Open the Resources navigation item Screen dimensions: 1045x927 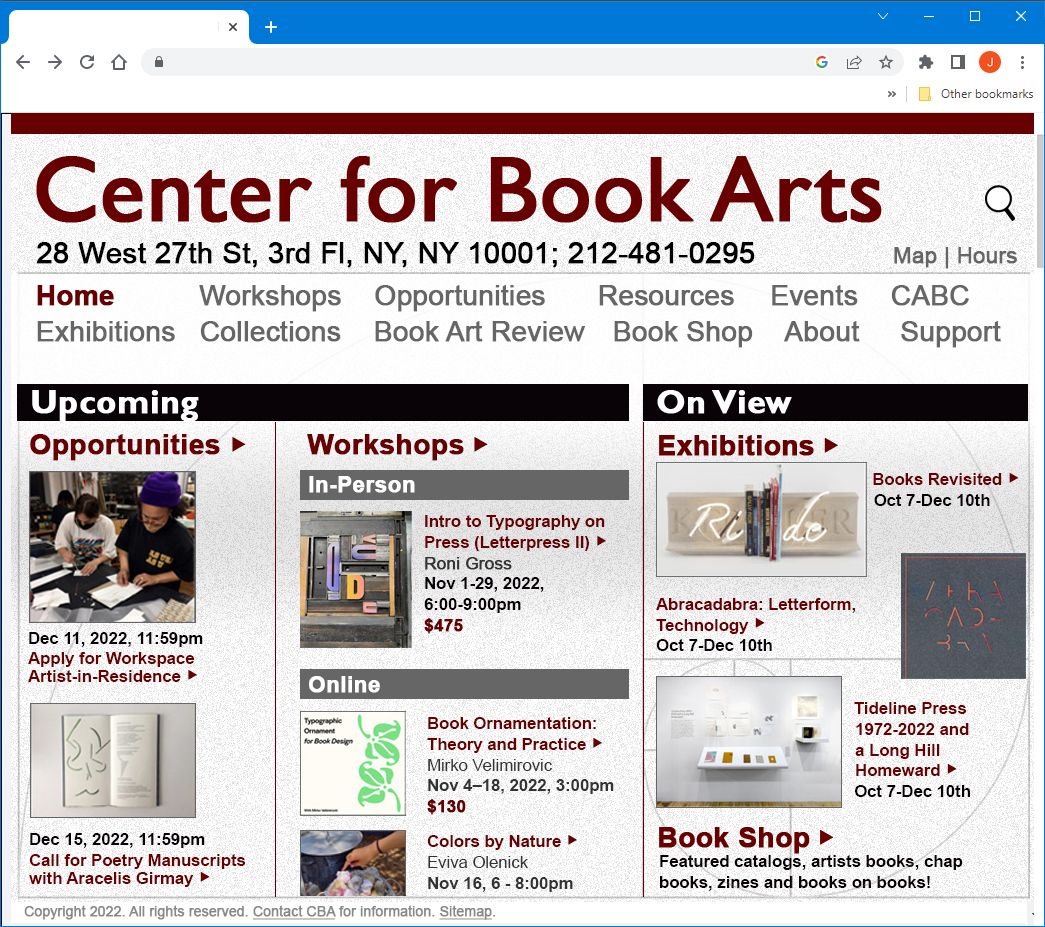tap(666, 296)
